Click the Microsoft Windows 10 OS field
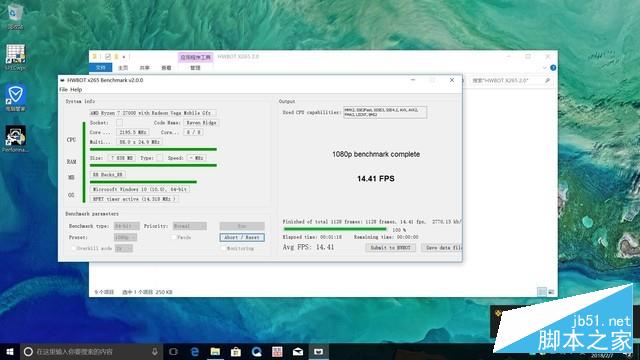 [x=140, y=189]
